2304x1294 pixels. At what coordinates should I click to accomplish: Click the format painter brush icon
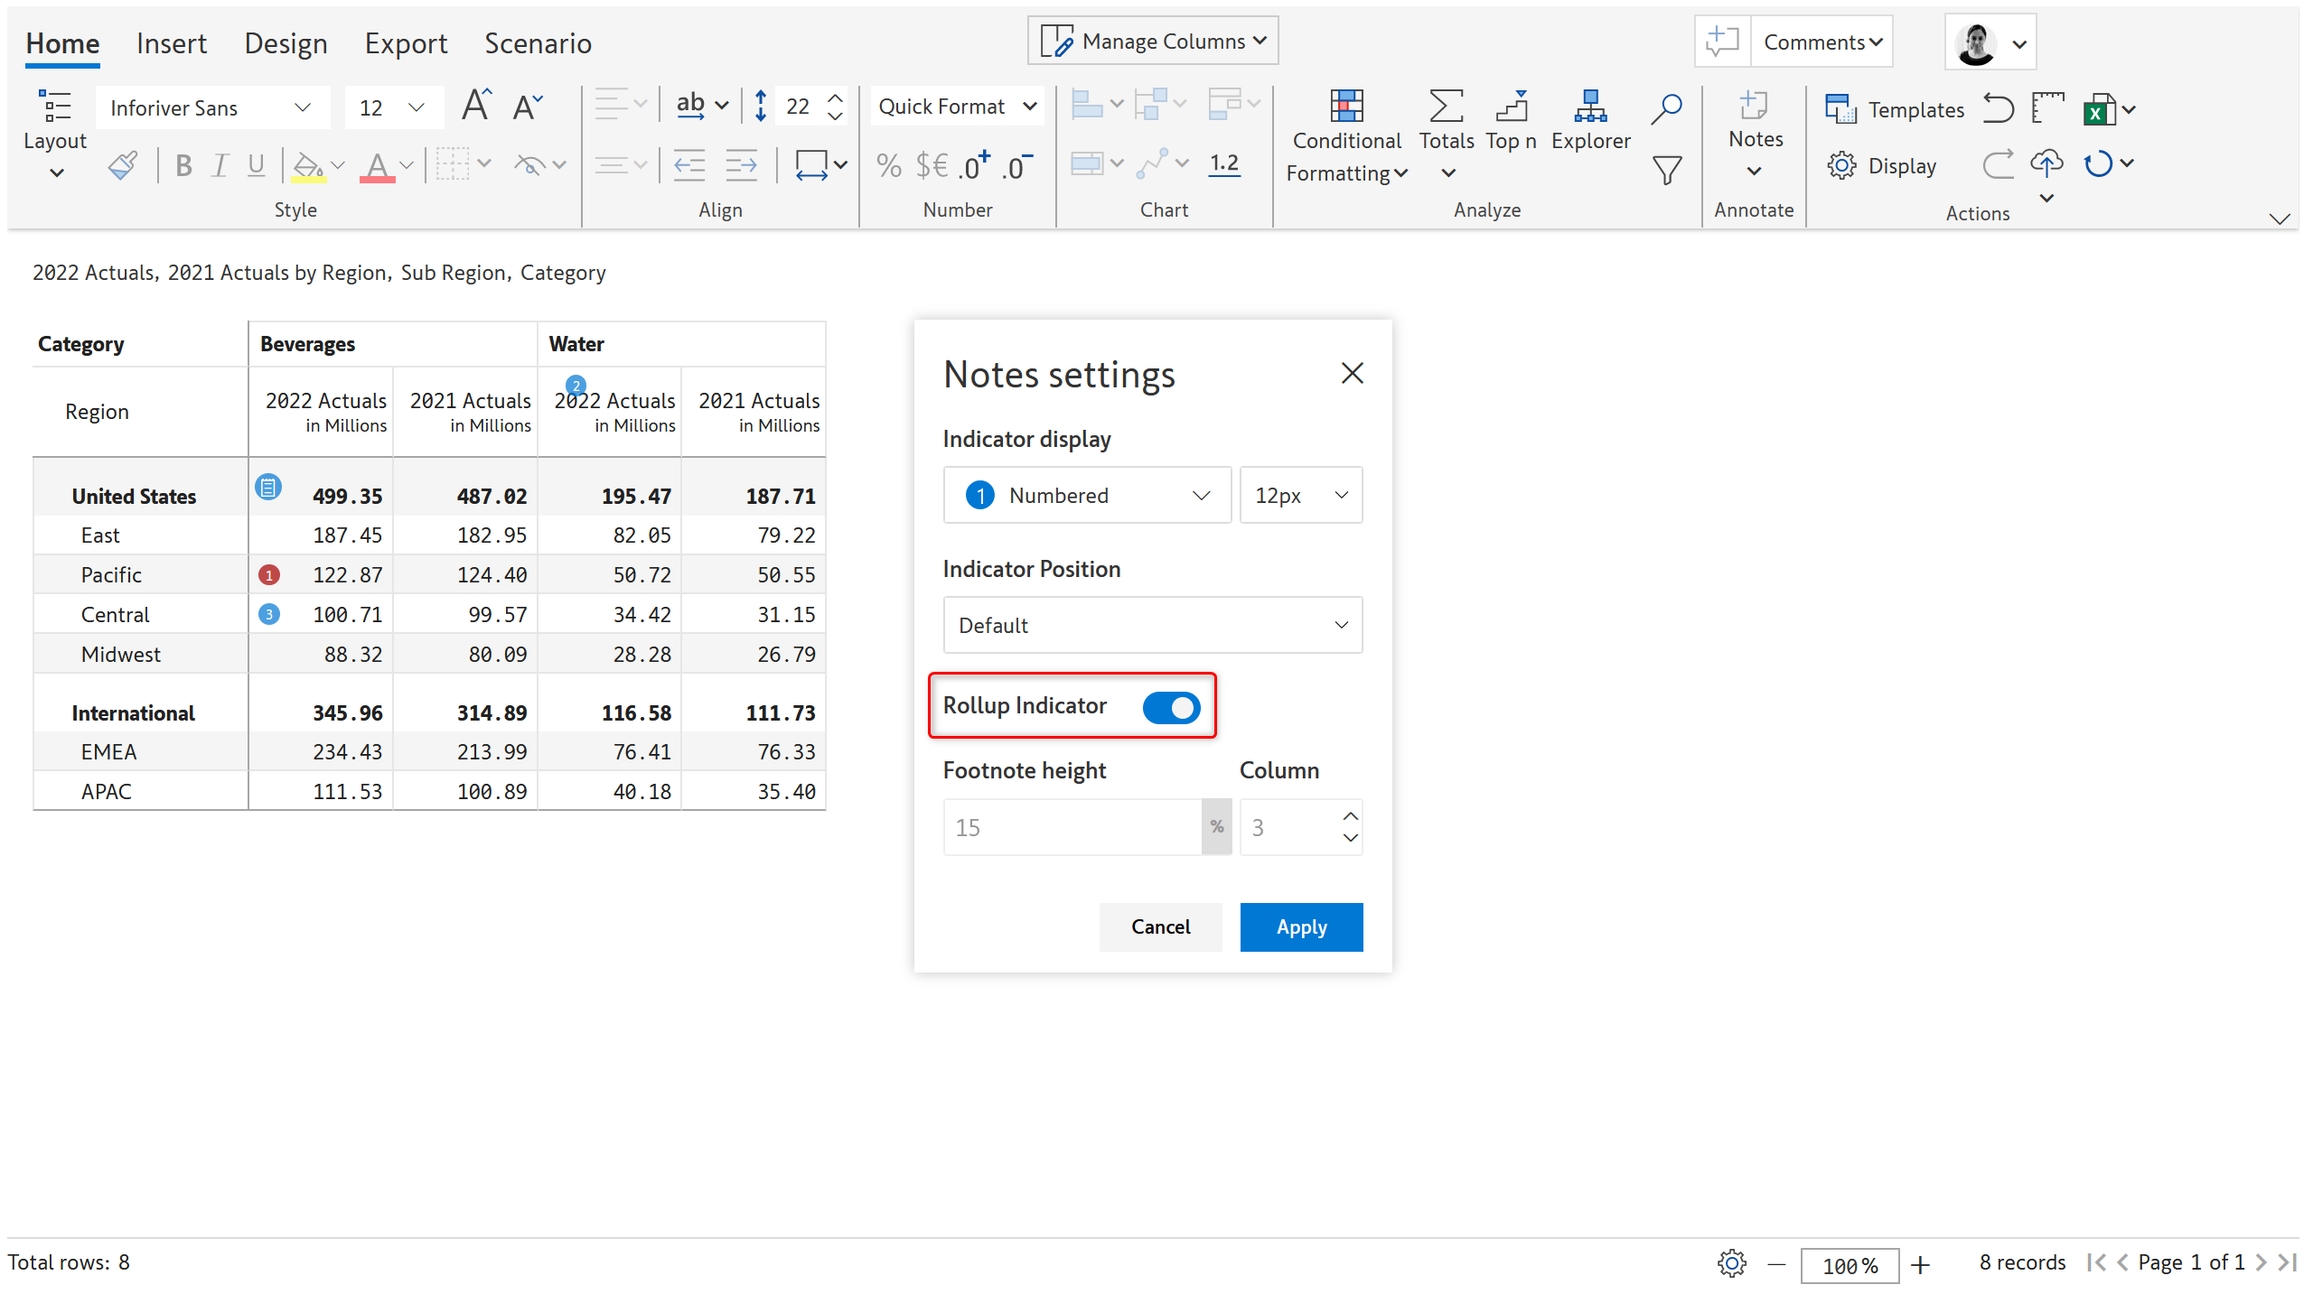pyautogui.click(x=122, y=165)
